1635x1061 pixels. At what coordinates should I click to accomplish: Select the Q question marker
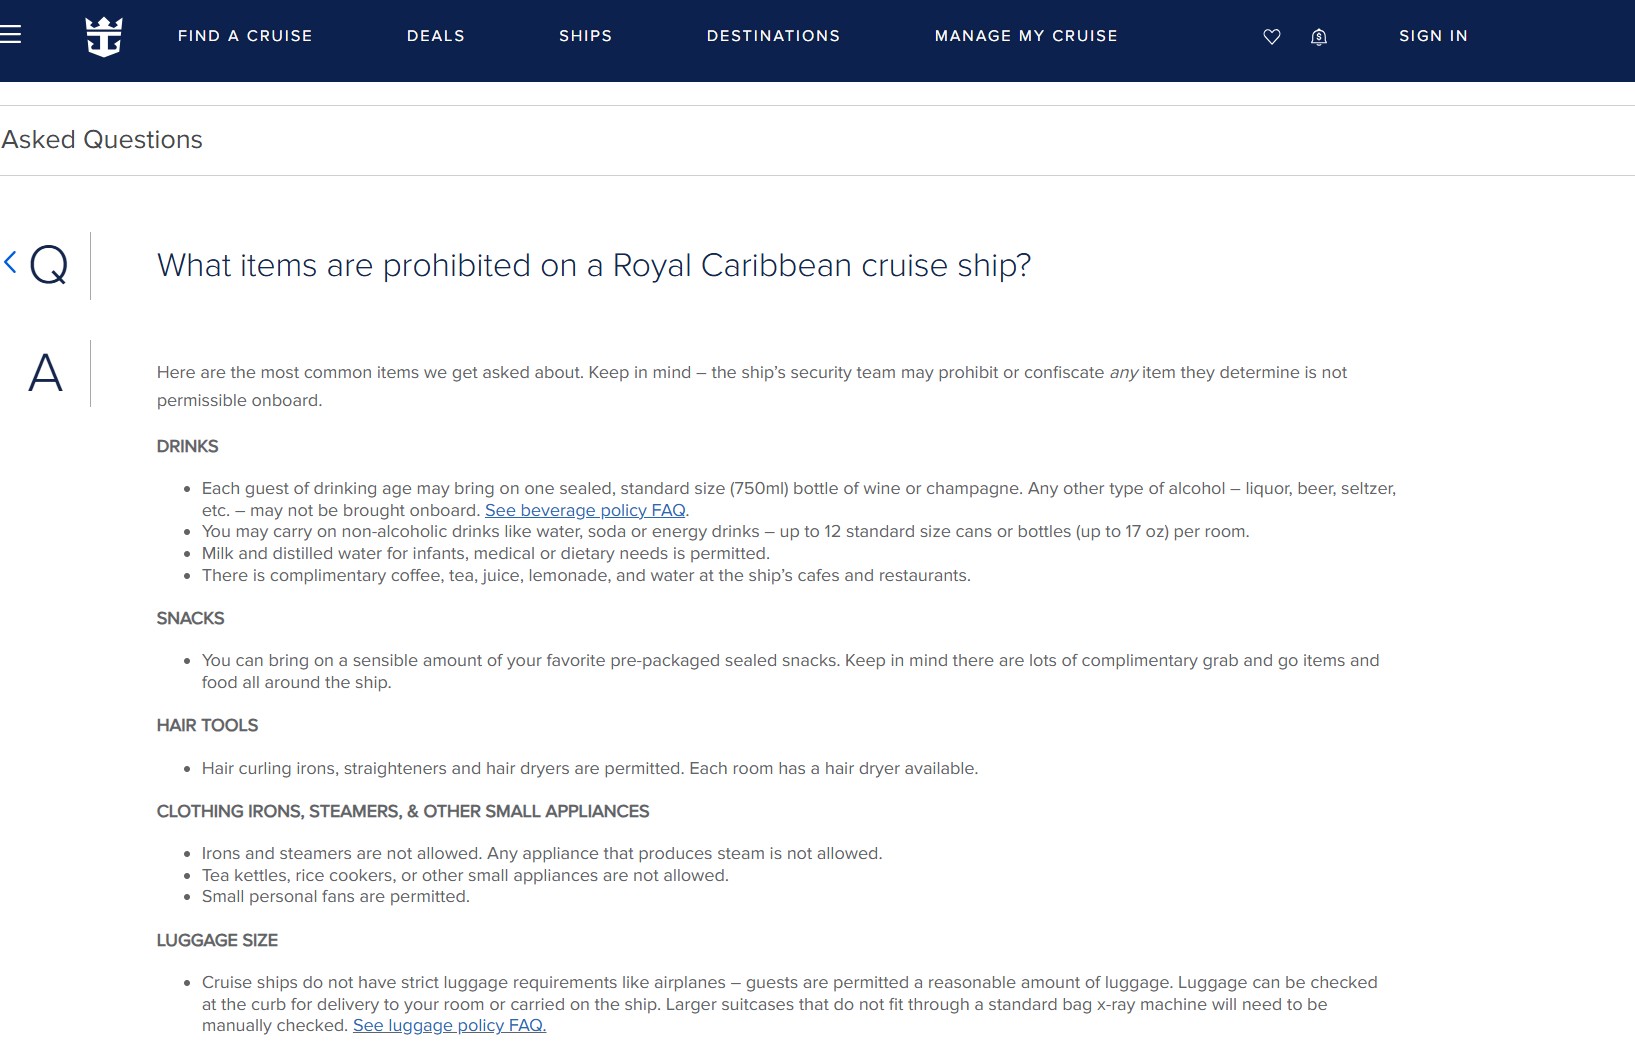47,267
